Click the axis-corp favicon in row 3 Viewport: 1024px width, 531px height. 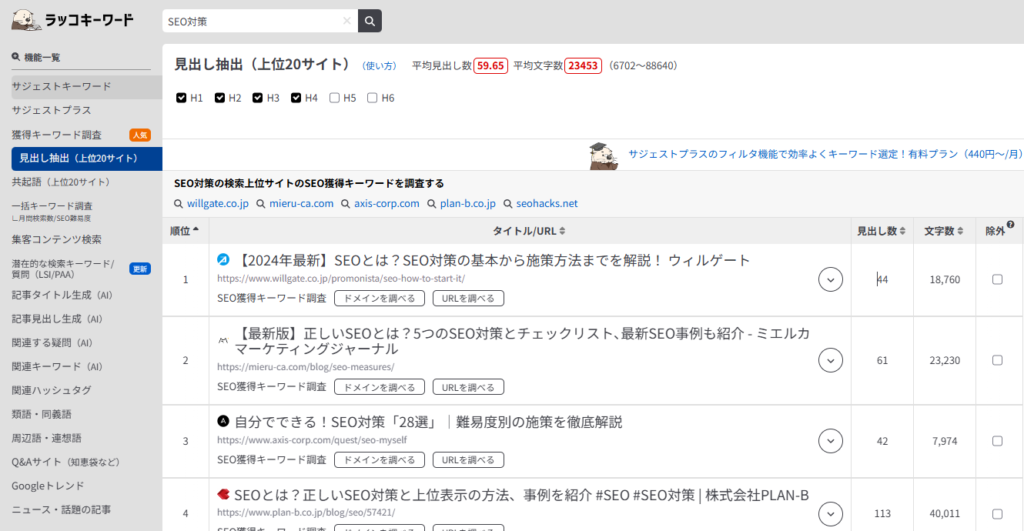tap(223, 421)
